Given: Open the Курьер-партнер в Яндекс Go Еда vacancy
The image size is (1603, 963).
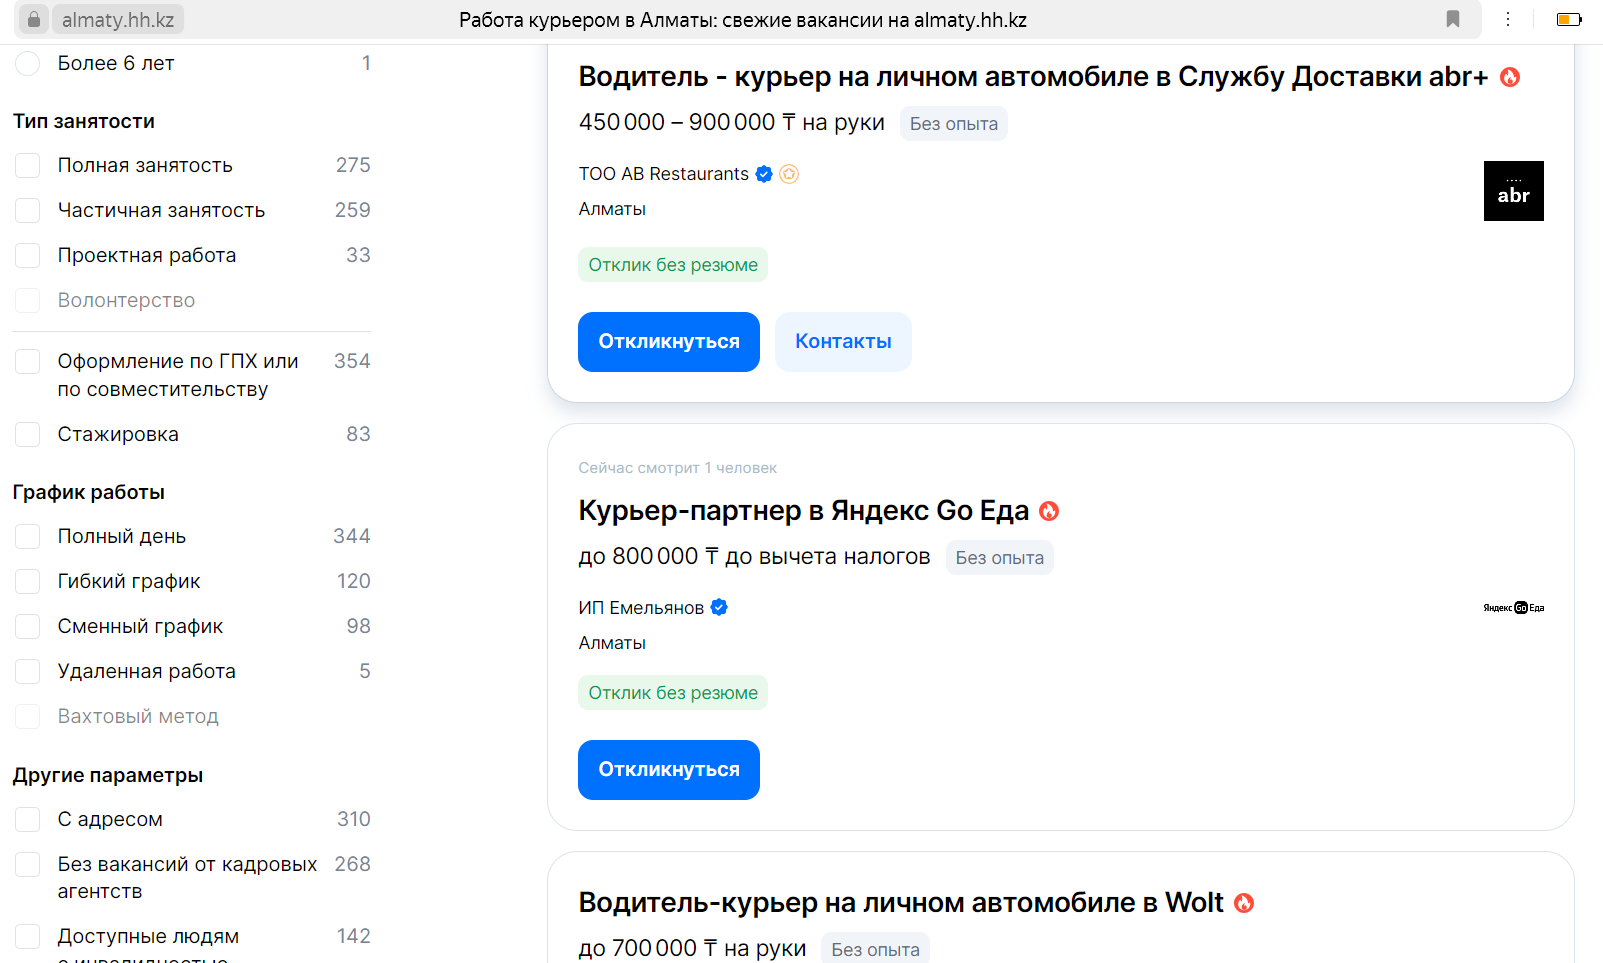Looking at the screenshot, I should [x=803, y=511].
